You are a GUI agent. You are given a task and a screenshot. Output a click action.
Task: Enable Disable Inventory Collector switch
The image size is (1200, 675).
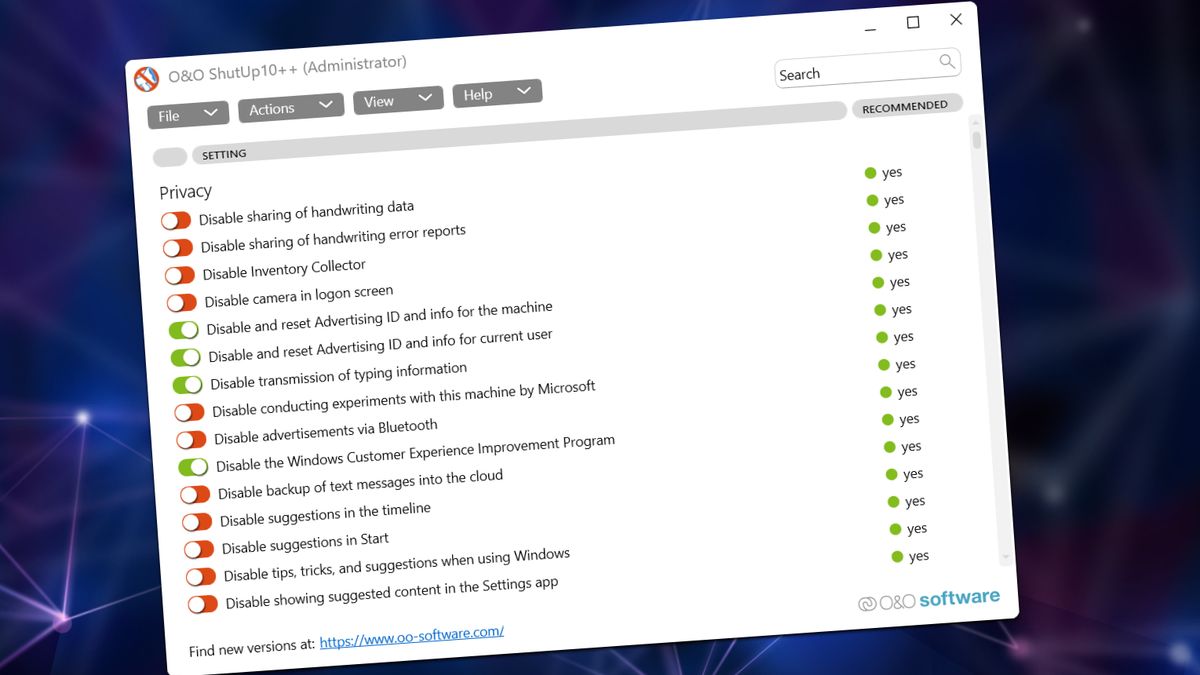(x=180, y=274)
